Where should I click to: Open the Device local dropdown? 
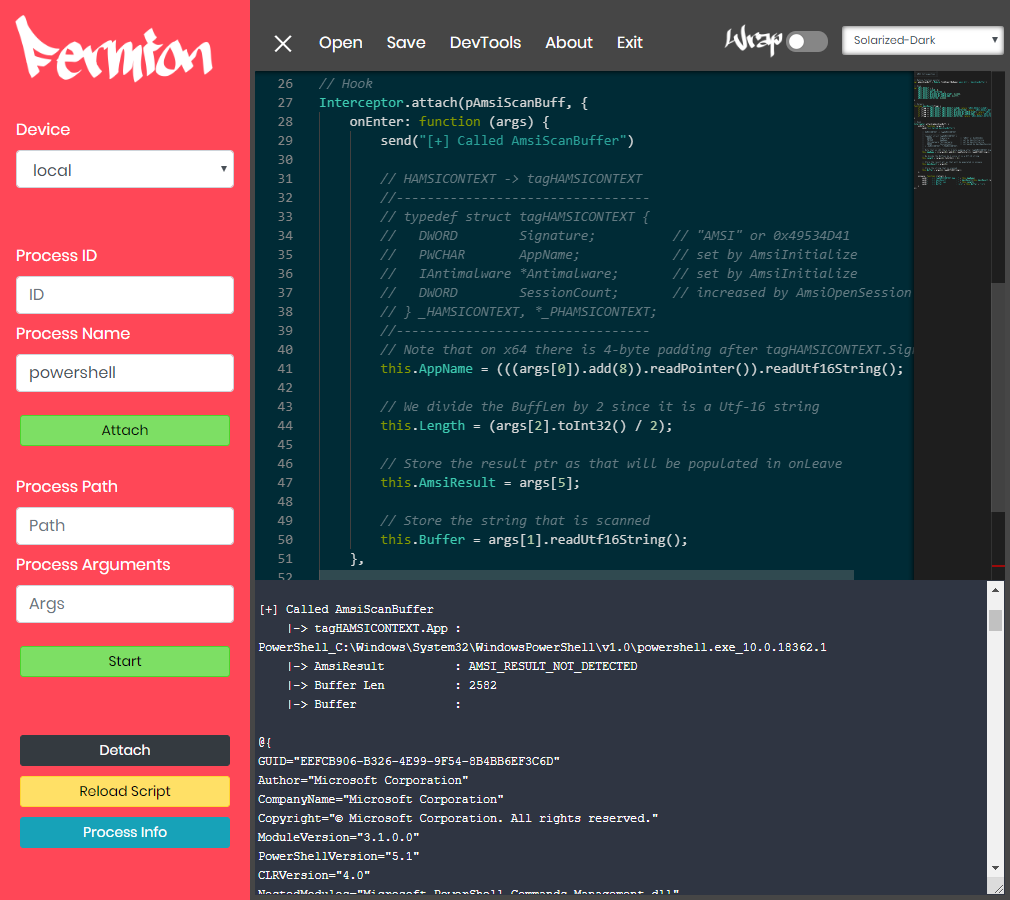click(x=125, y=169)
